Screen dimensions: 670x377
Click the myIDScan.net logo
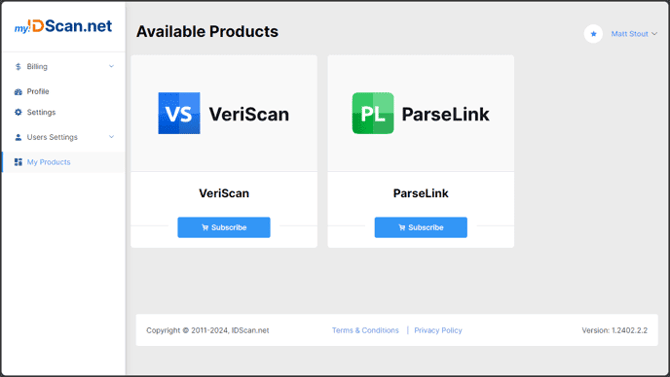63,27
